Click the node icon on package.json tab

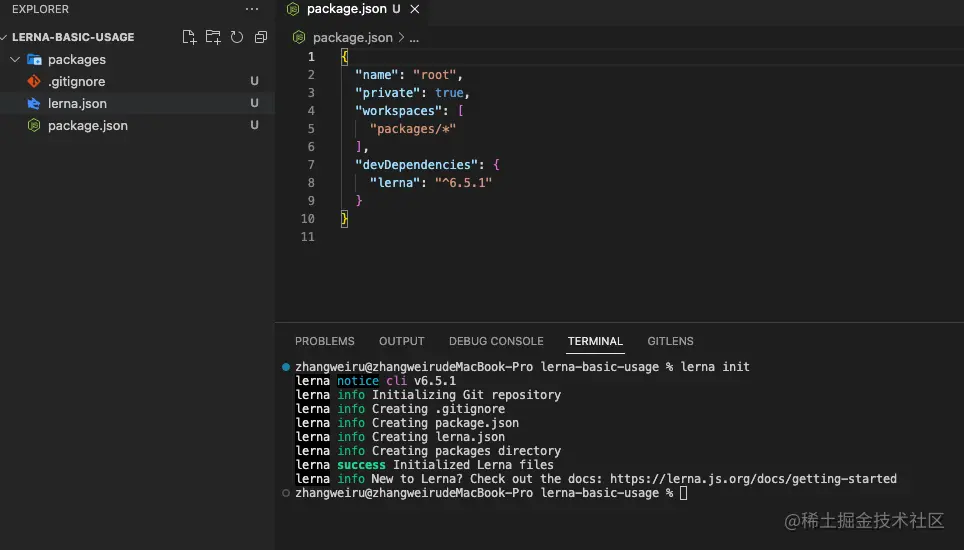293,9
